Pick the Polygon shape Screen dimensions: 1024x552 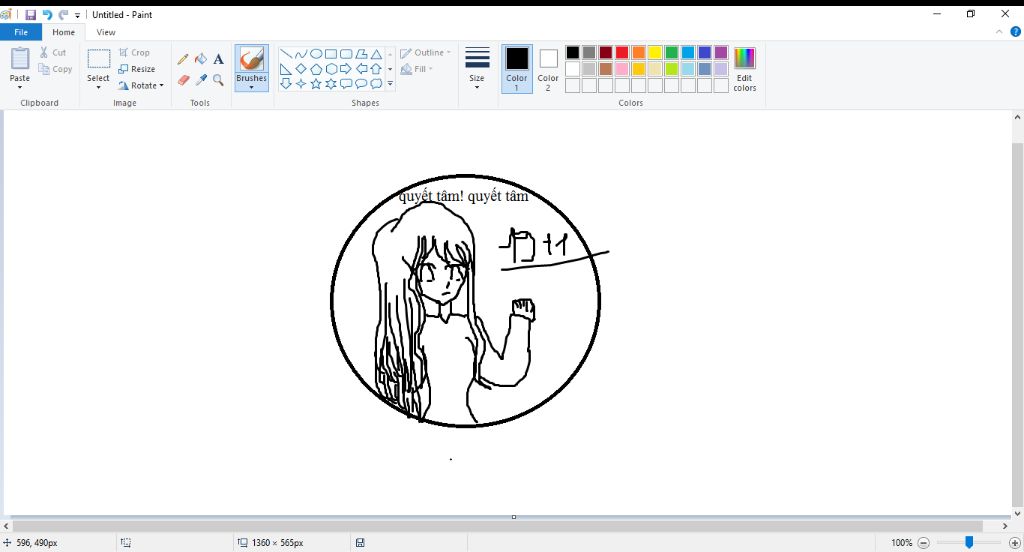click(x=361, y=54)
